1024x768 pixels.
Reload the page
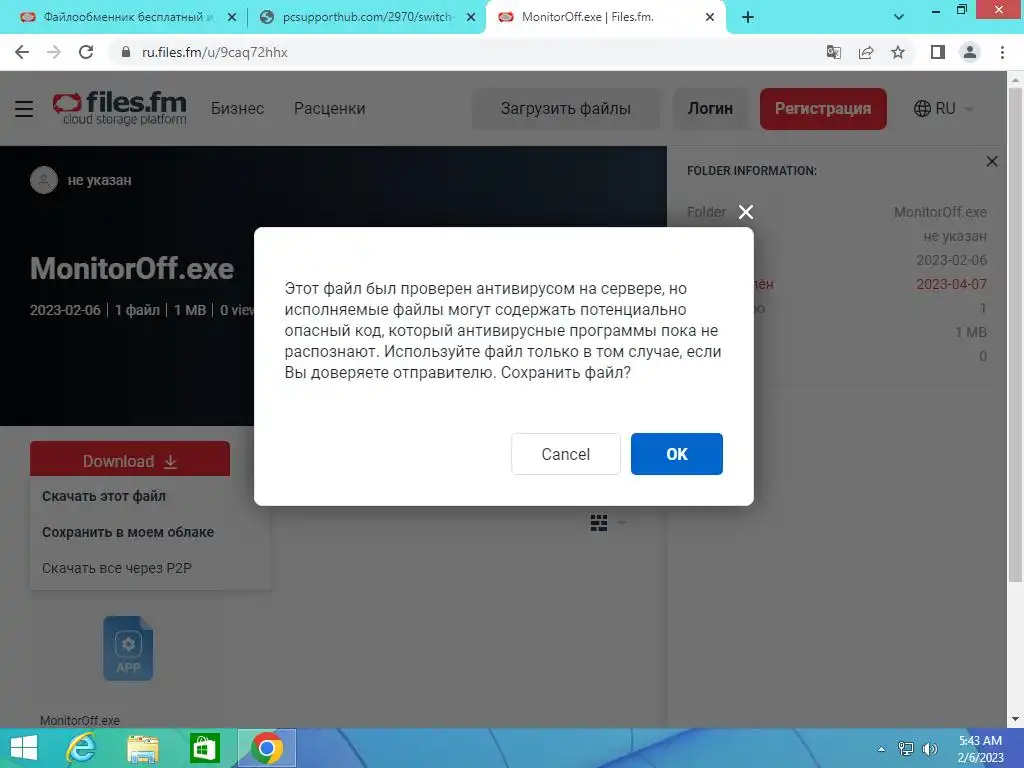tap(86, 52)
